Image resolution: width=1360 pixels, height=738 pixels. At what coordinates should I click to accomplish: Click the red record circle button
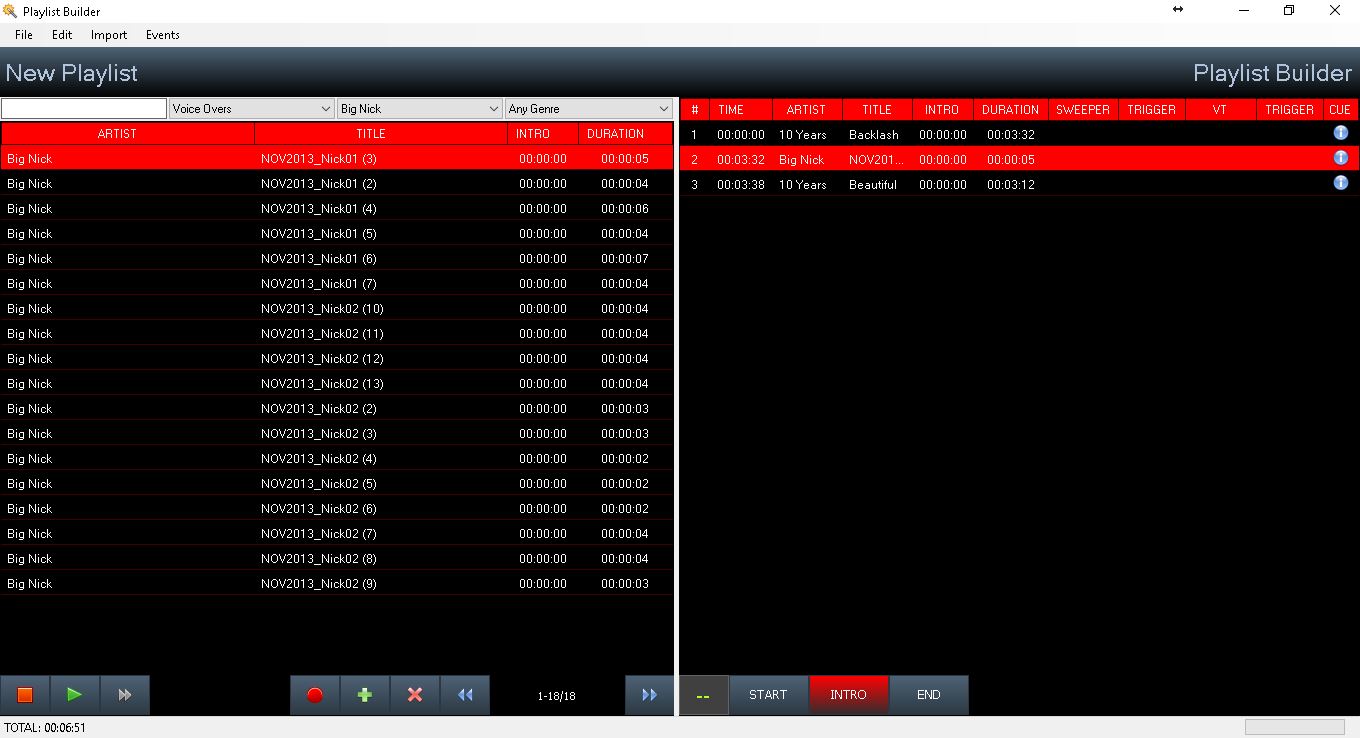click(315, 695)
